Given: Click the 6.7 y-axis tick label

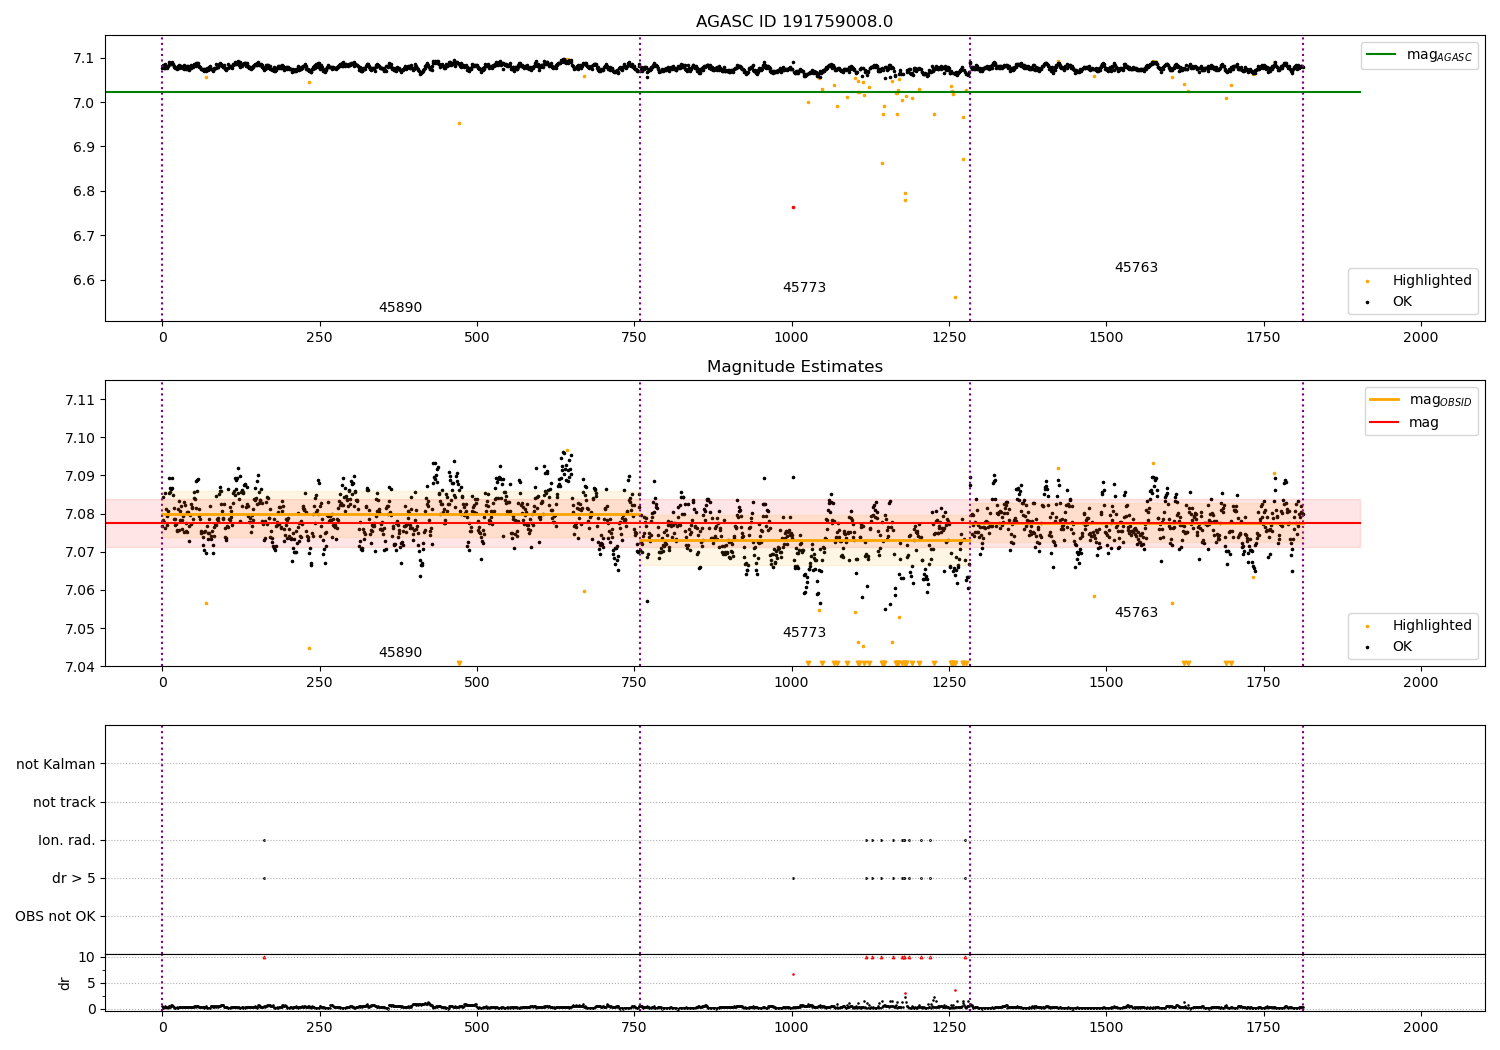Looking at the screenshot, I should point(84,236).
